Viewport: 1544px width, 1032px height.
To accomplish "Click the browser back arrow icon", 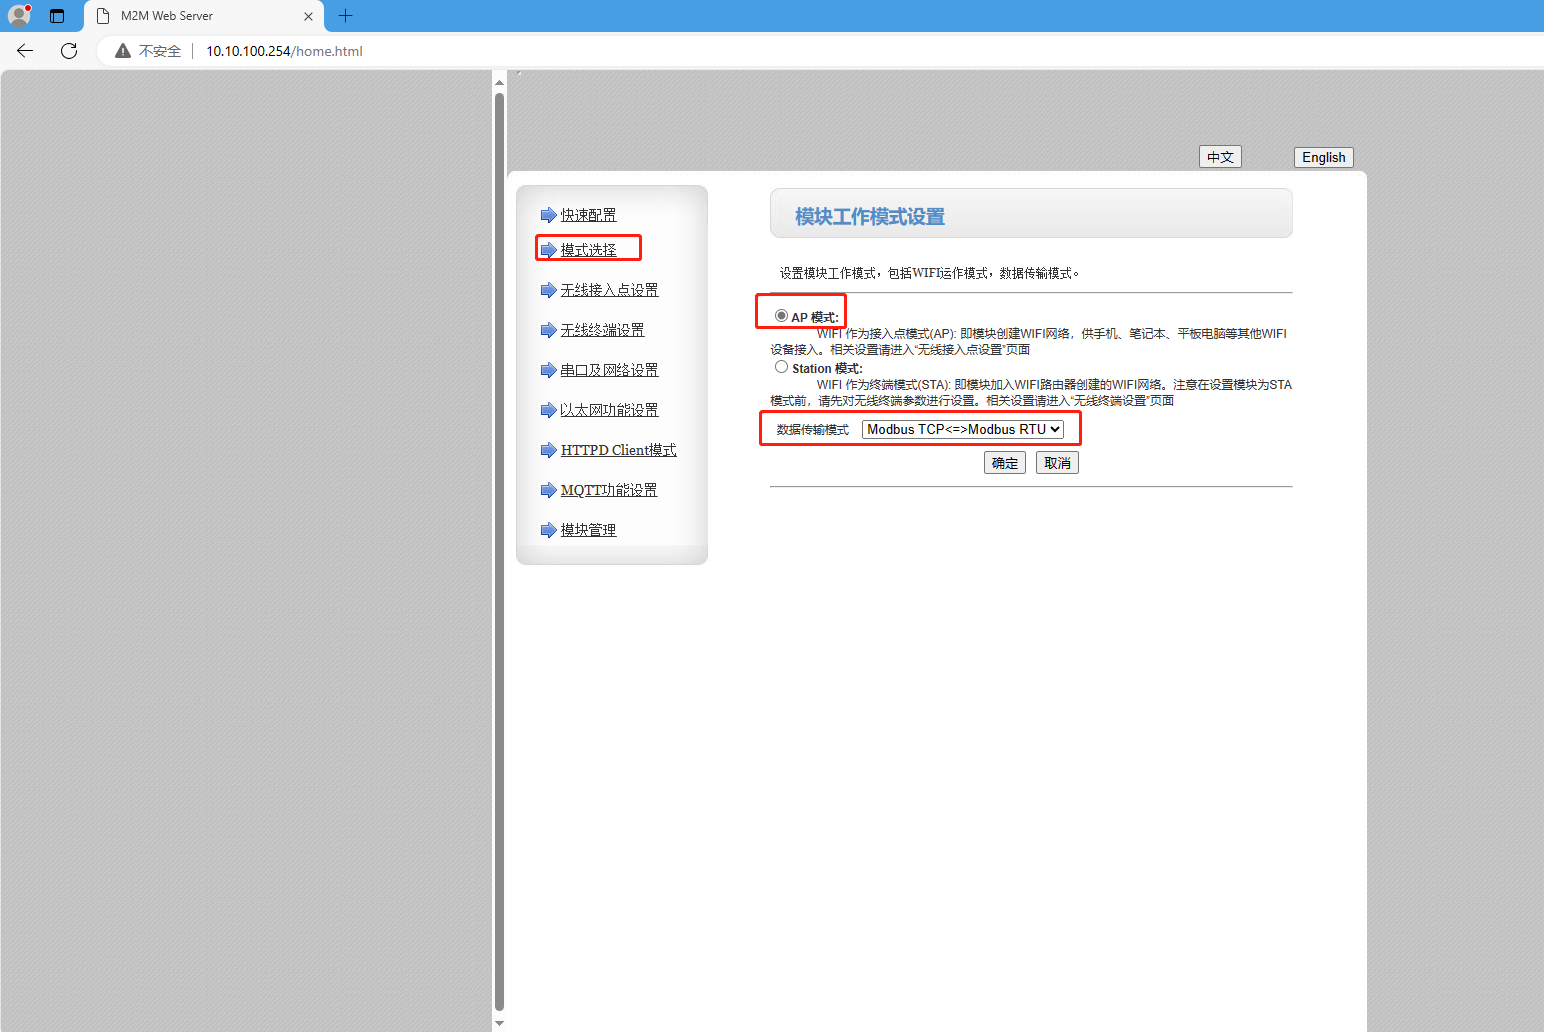I will point(25,51).
